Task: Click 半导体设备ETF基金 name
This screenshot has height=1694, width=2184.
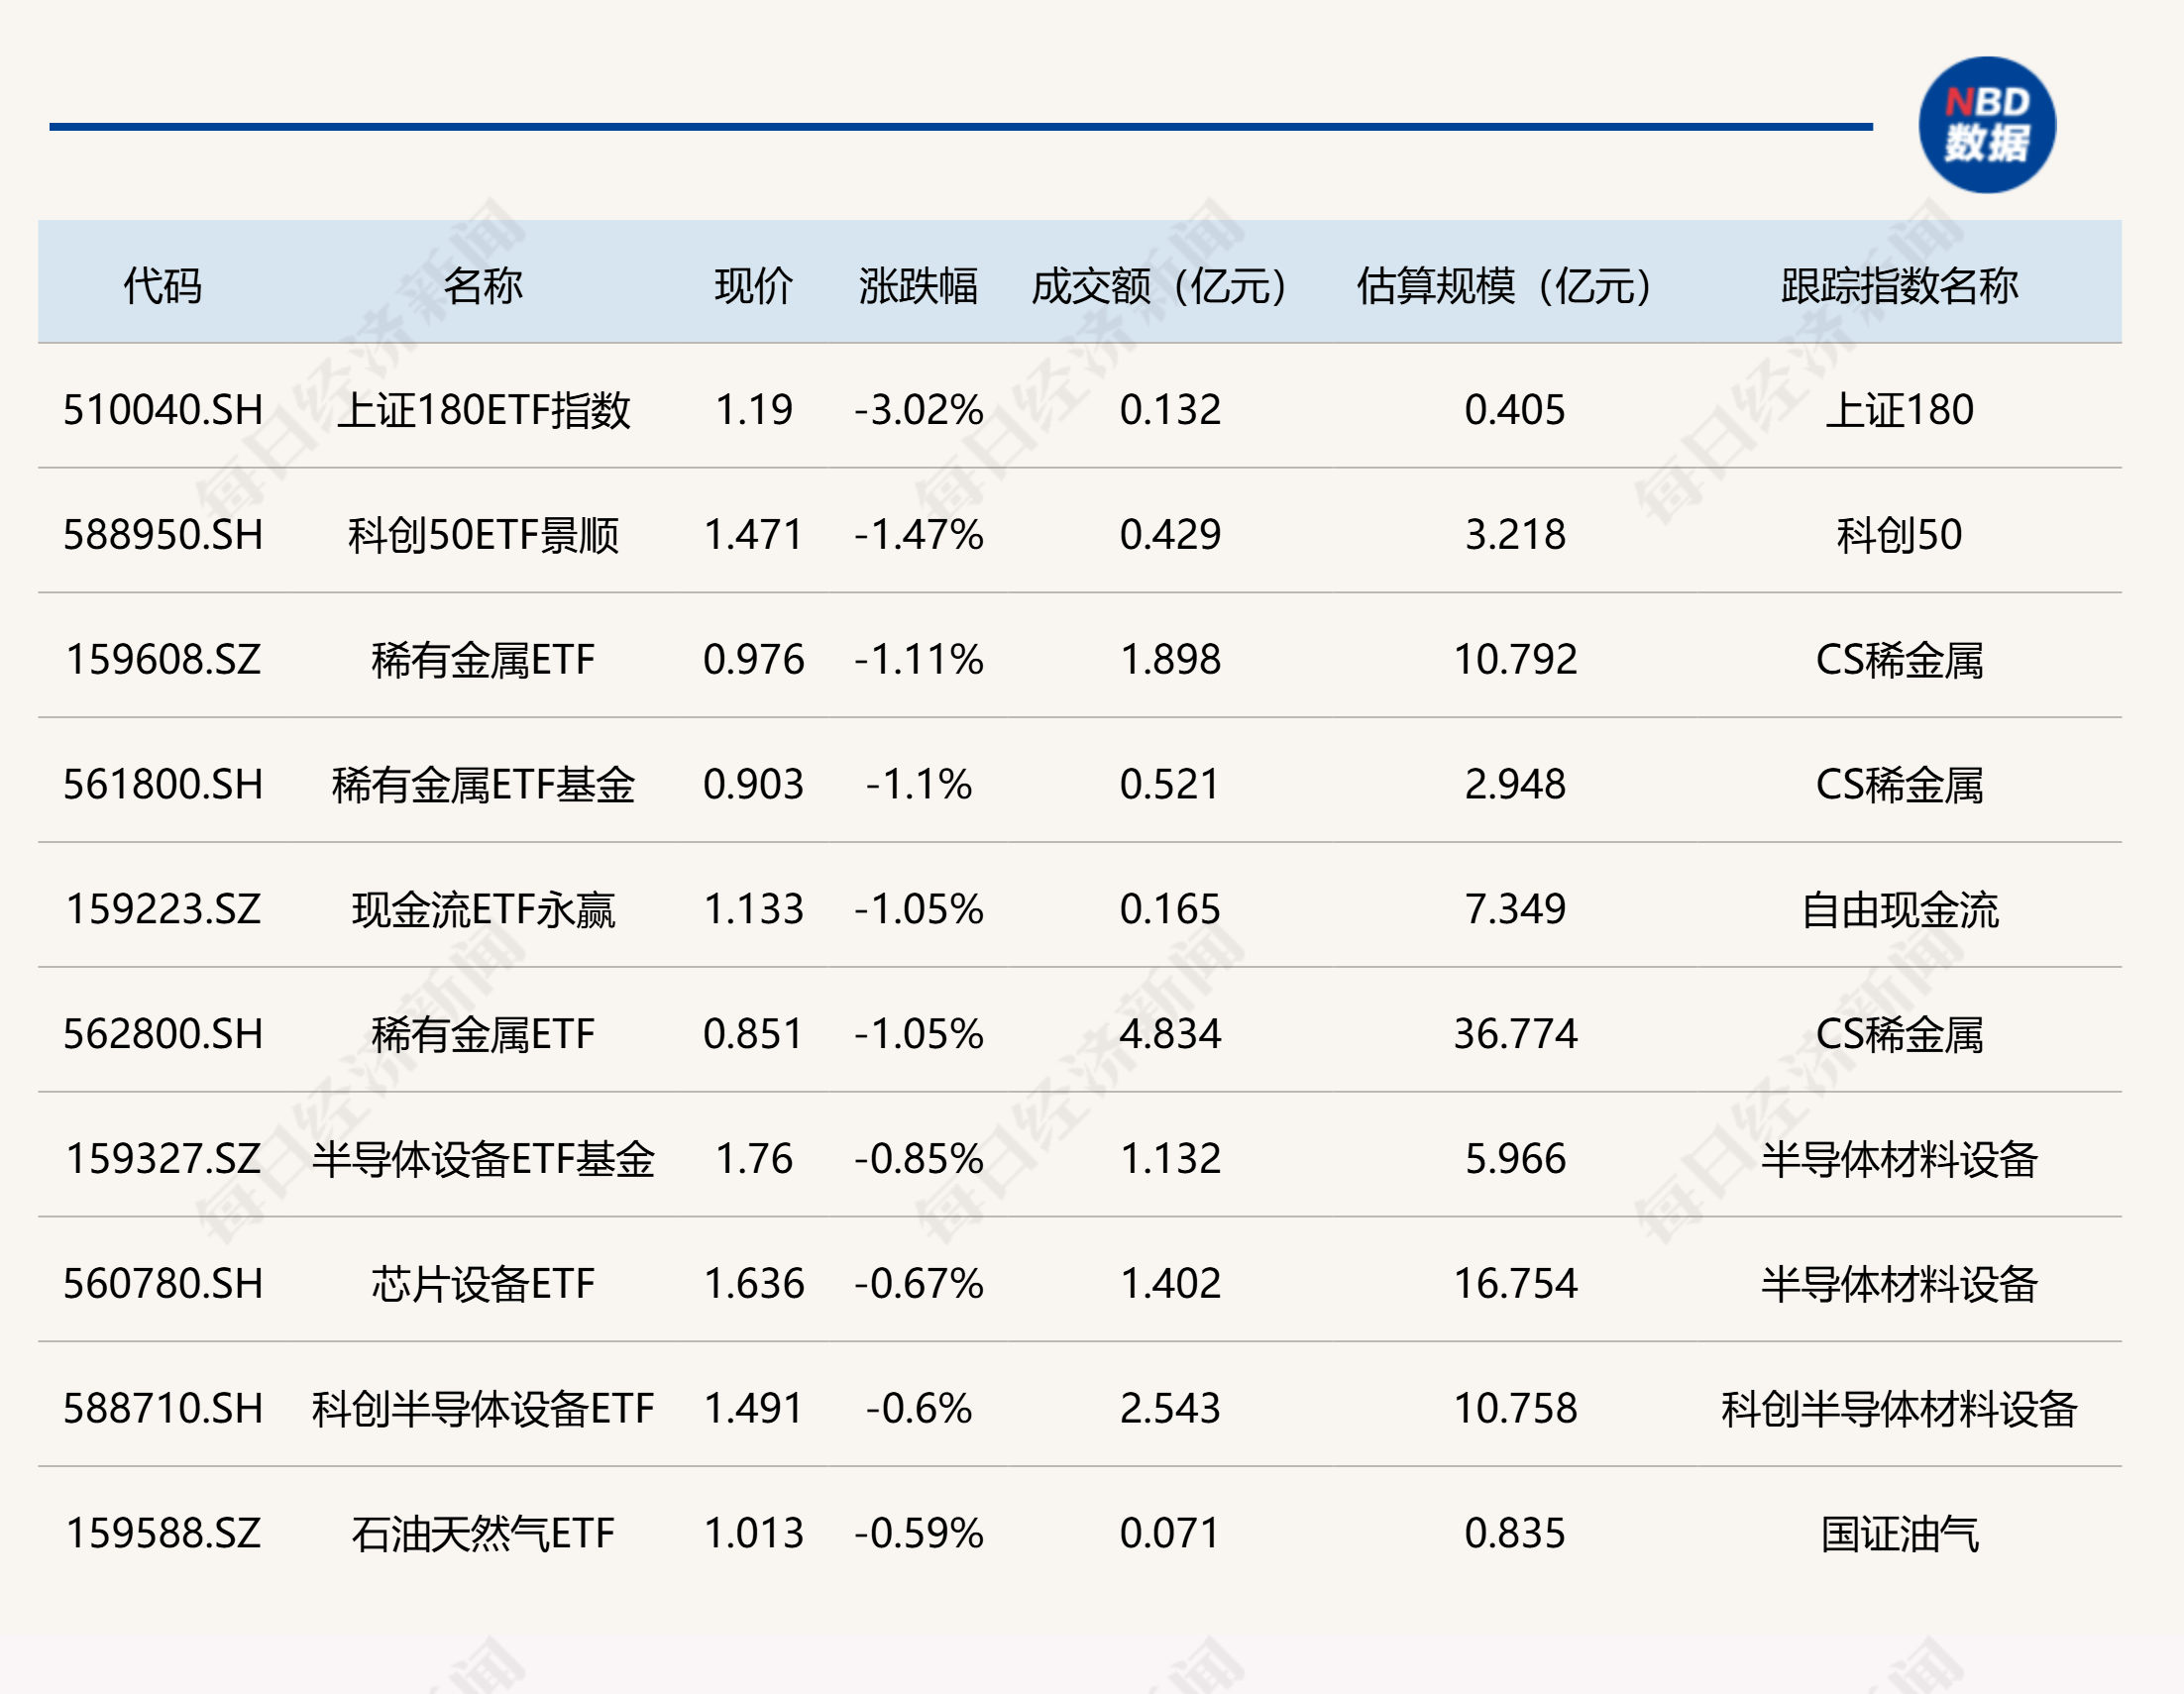Action: pyautogui.click(x=483, y=1159)
